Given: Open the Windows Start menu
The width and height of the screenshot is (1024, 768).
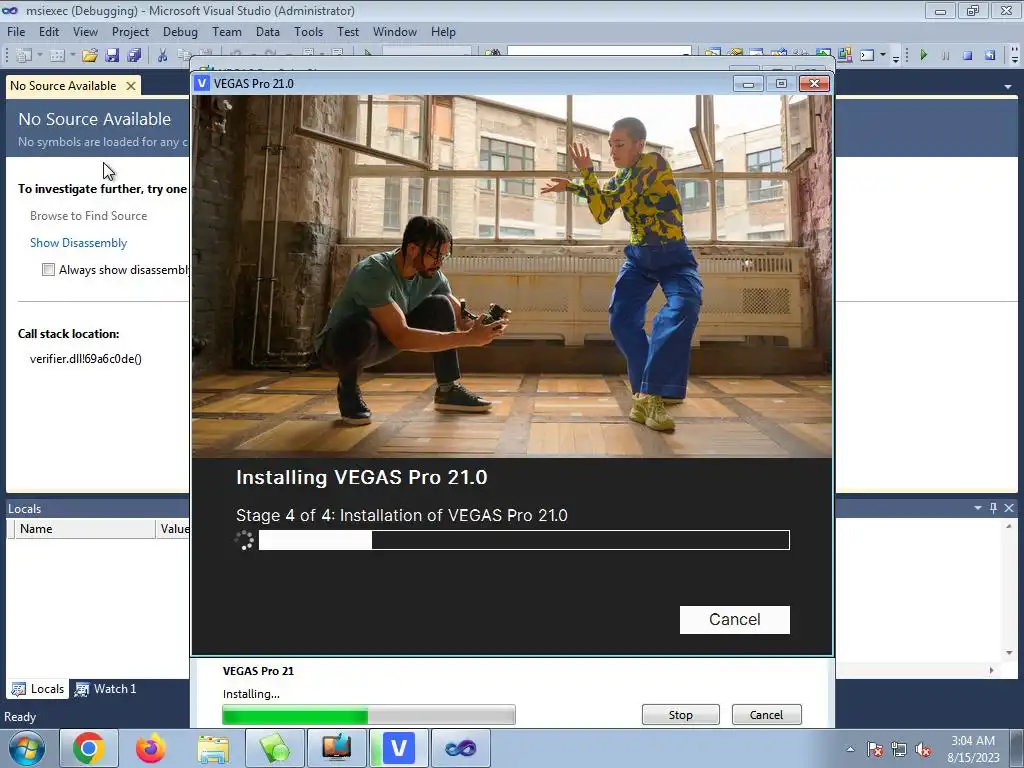Looking at the screenshot, I should tap(26, 748).
